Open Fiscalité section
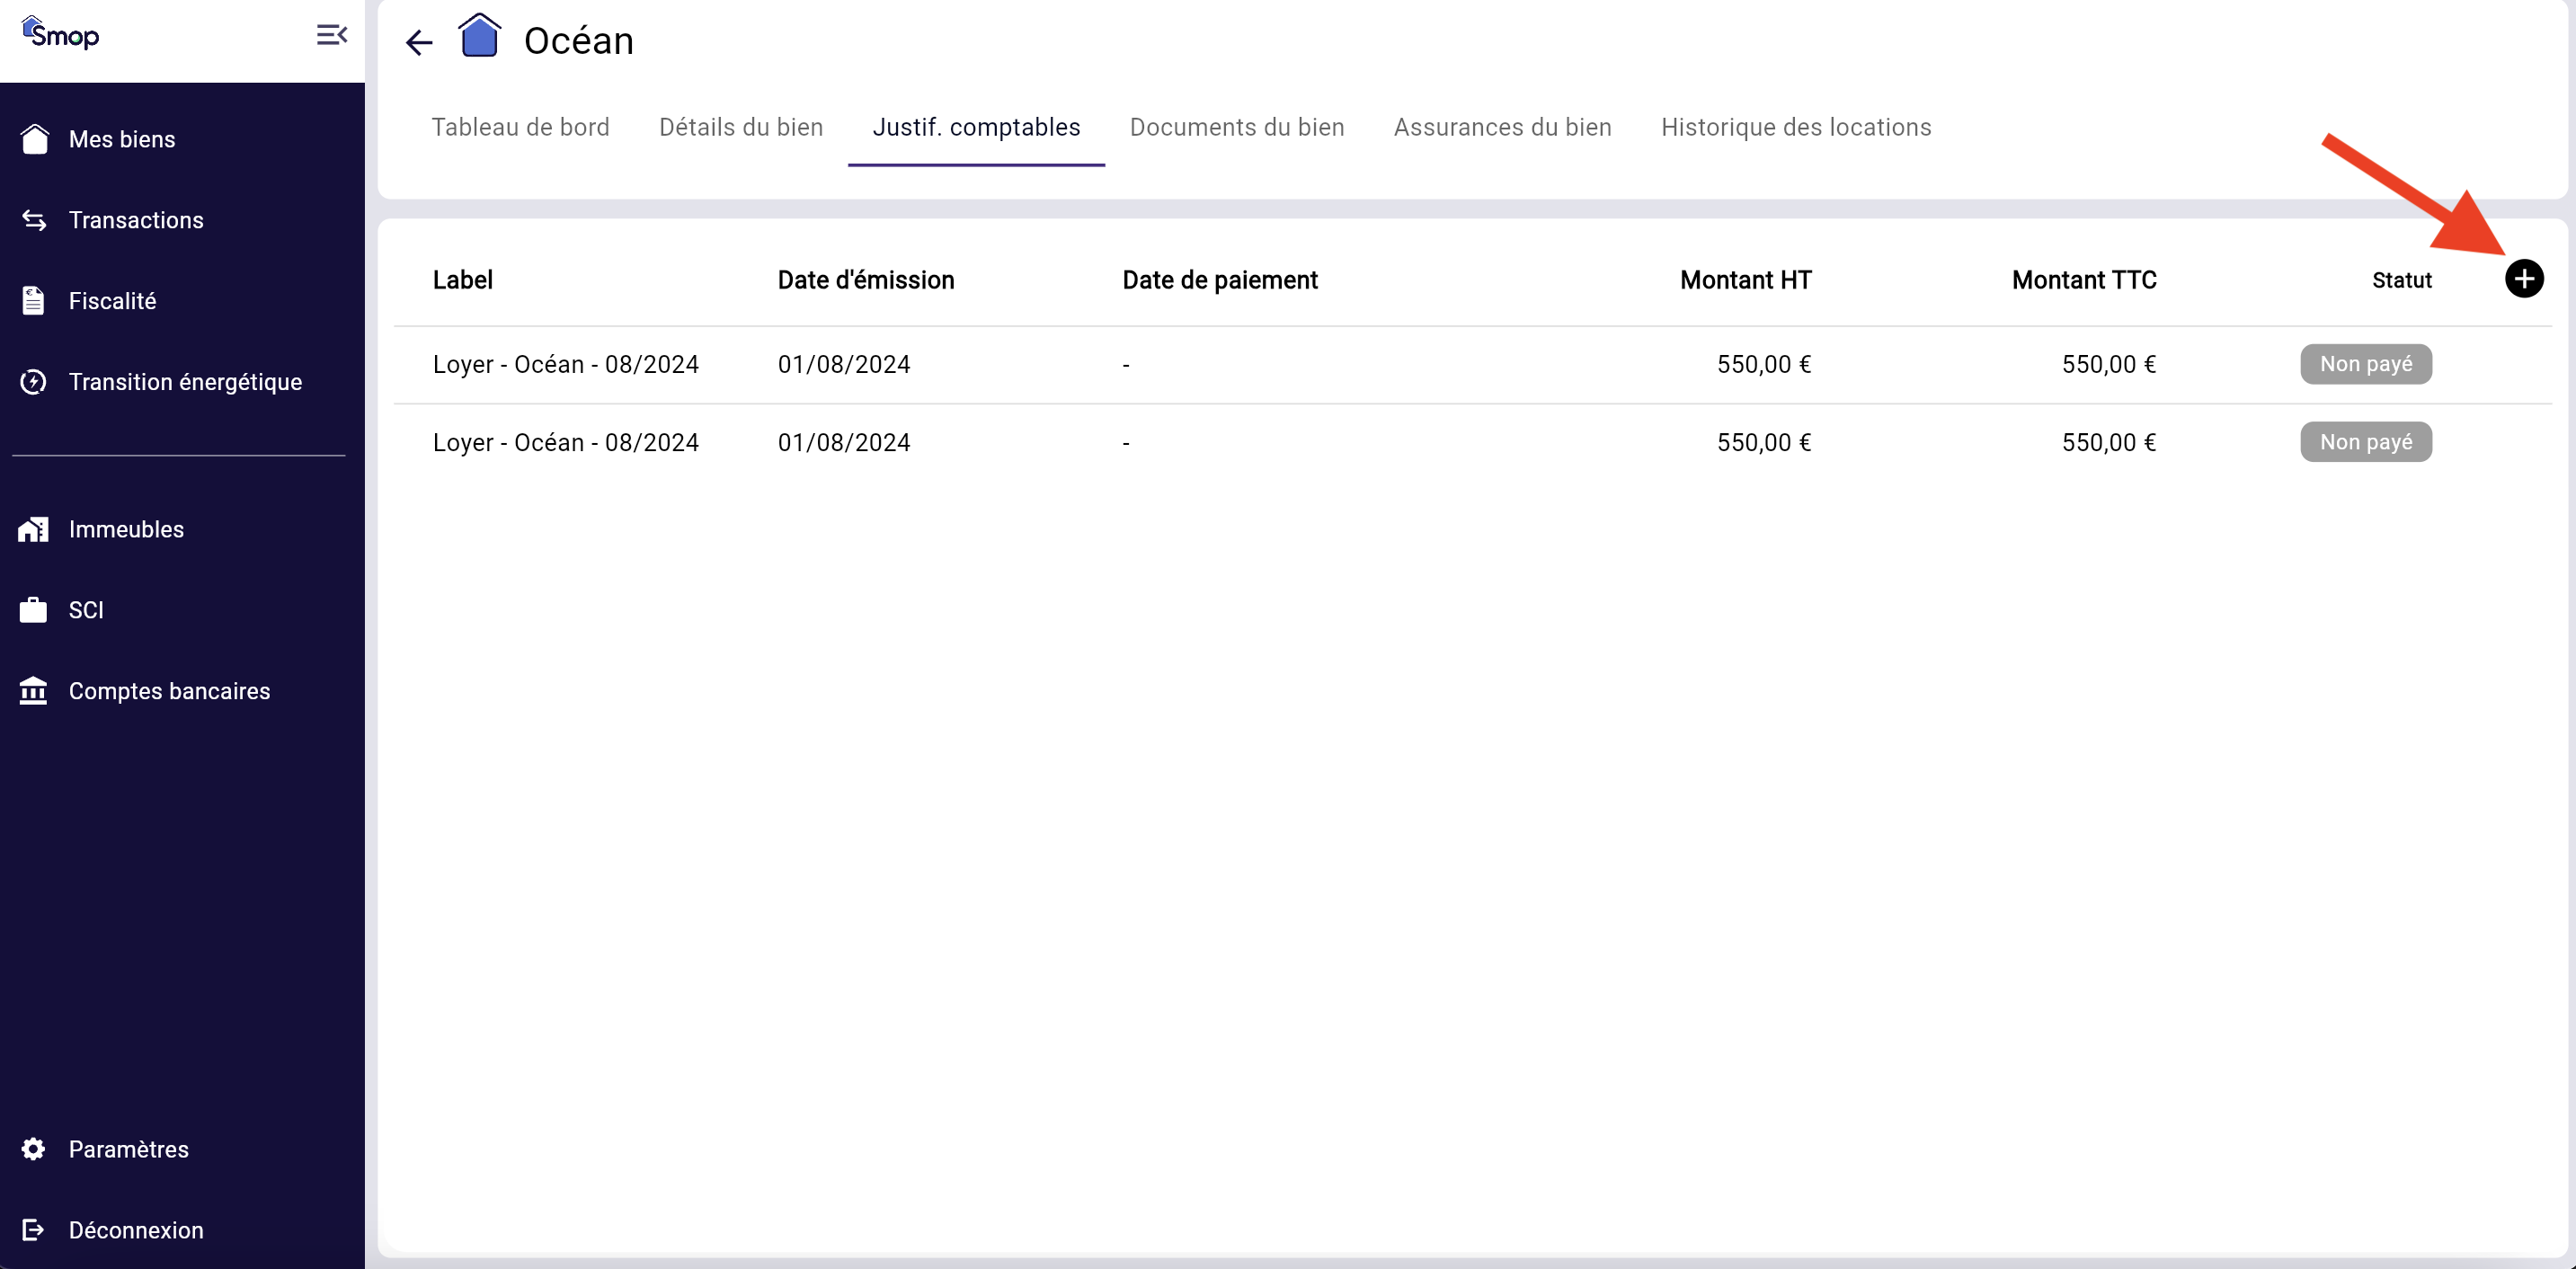This screenshot has width=2576, height=1269. click(x=112, y=301)
